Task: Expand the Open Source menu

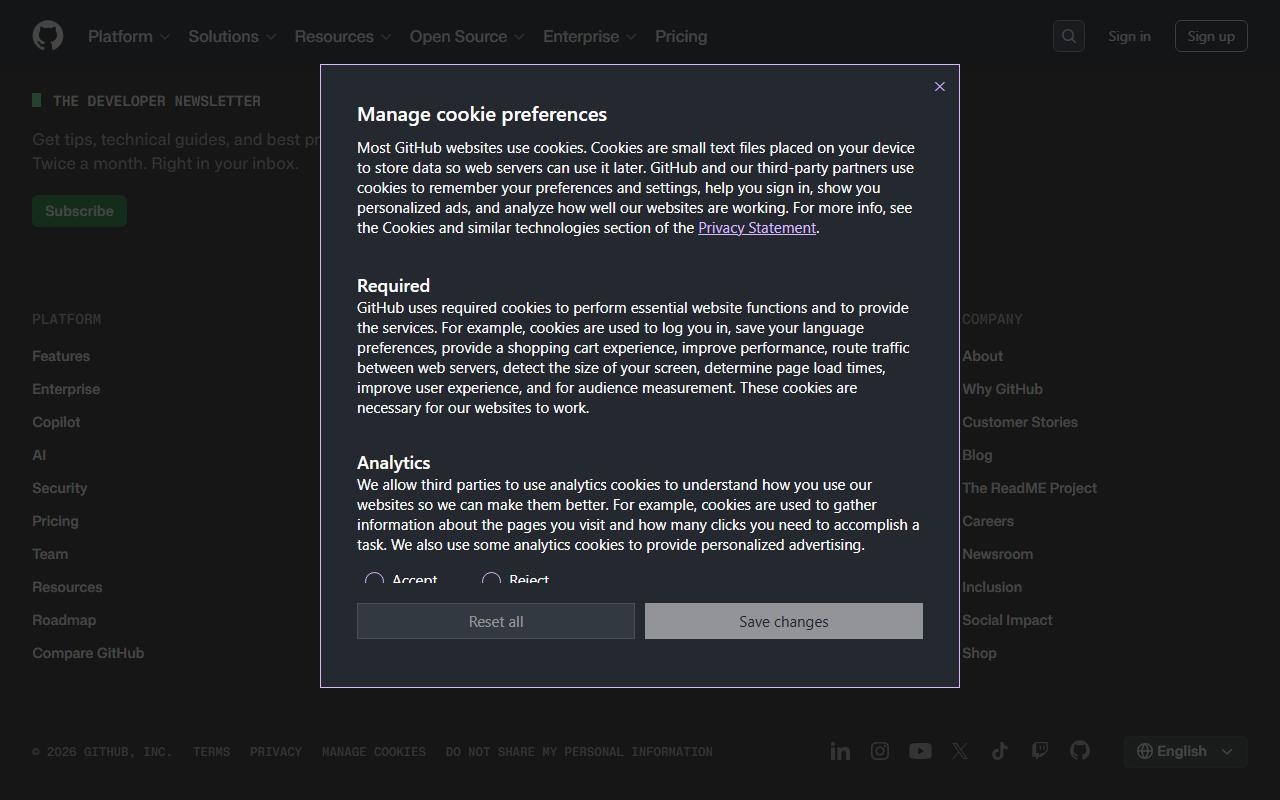Action: (x=467, y=36)
